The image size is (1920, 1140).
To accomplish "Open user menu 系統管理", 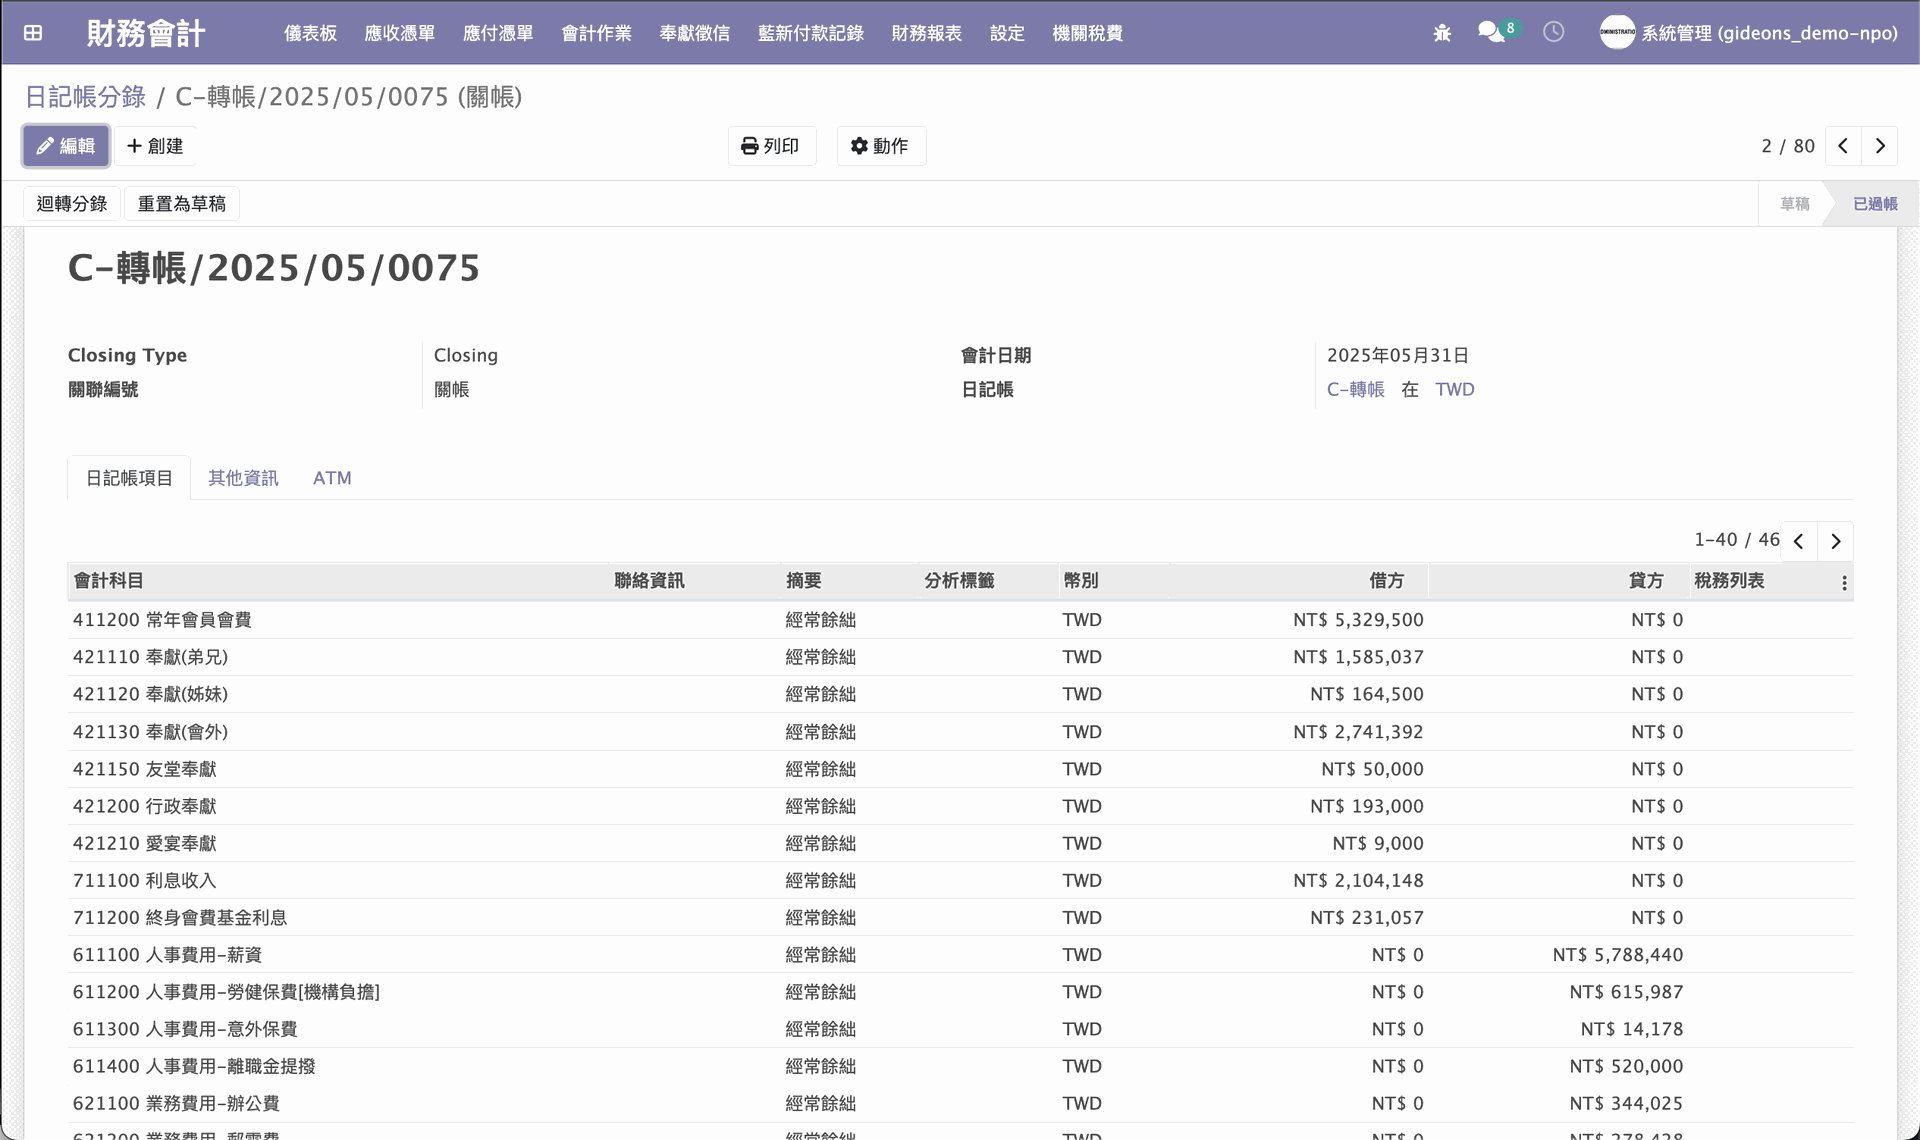I will pyautogui.click(x=1748, y=33).
